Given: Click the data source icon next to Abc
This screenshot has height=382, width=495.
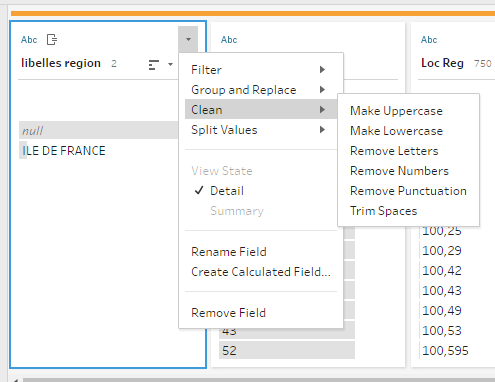Looking at the screenshot, I should pos(52,40).
